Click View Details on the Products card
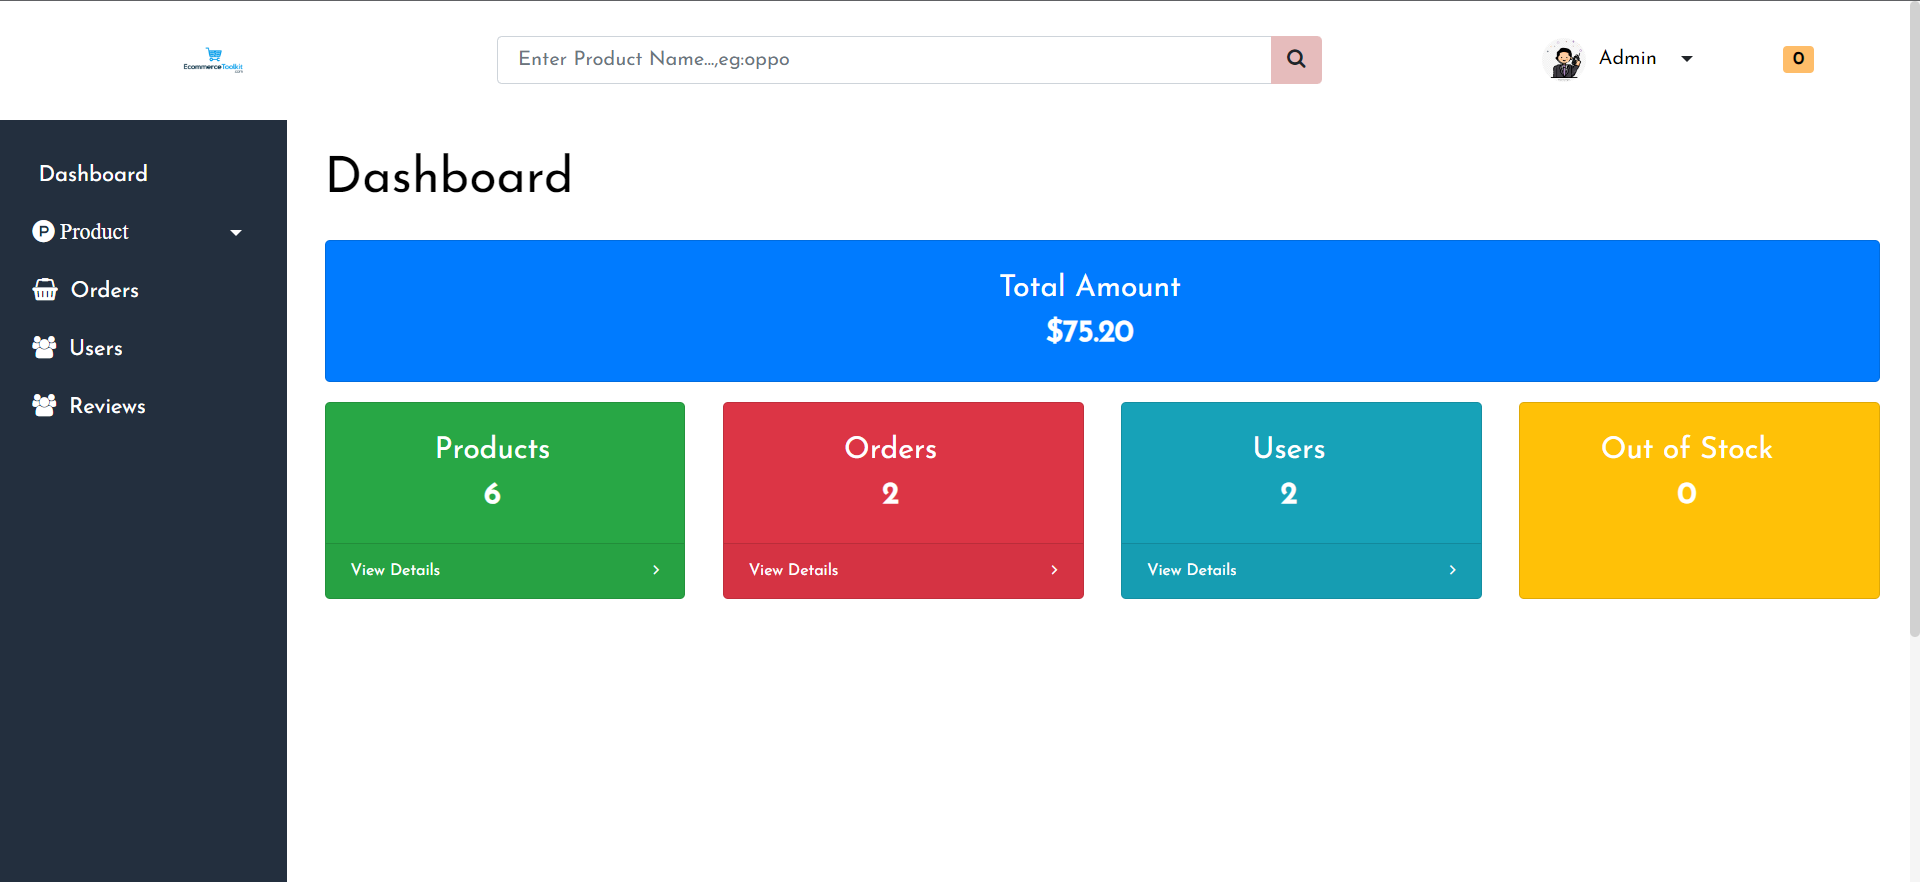The image size is (1920, 882). click(395, 570)
